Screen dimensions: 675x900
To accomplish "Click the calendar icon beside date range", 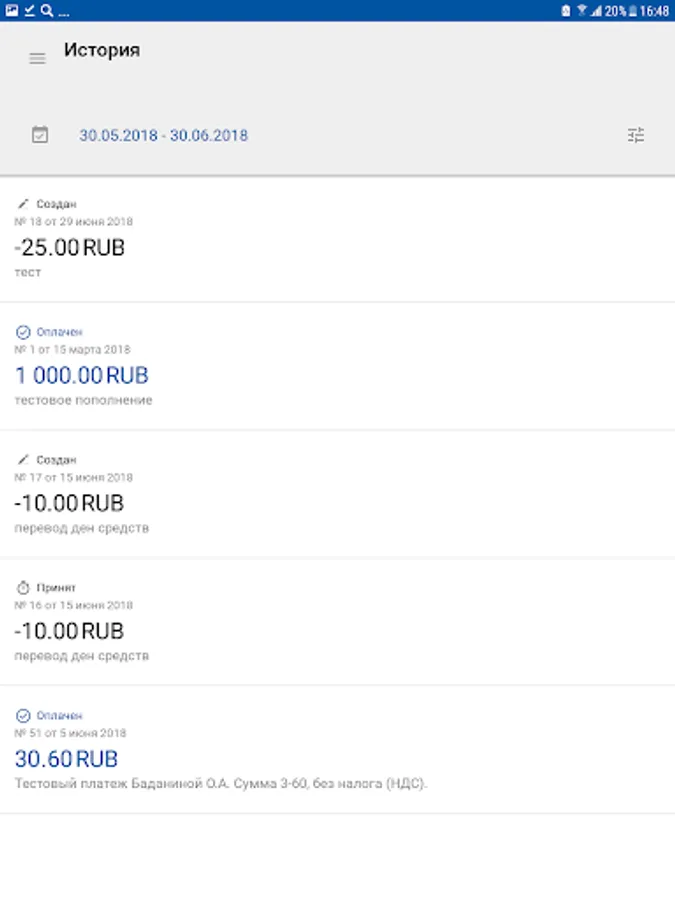I will [40, 135].
